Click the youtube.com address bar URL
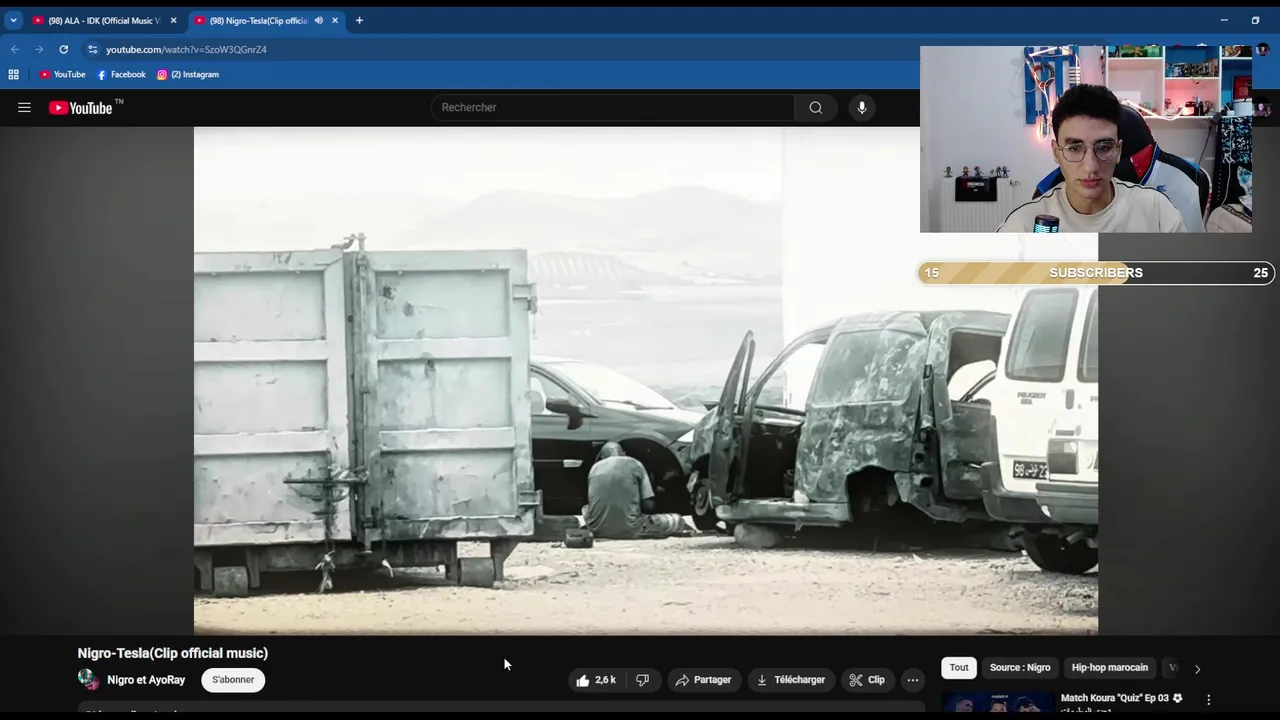 [x=186, y=49]
